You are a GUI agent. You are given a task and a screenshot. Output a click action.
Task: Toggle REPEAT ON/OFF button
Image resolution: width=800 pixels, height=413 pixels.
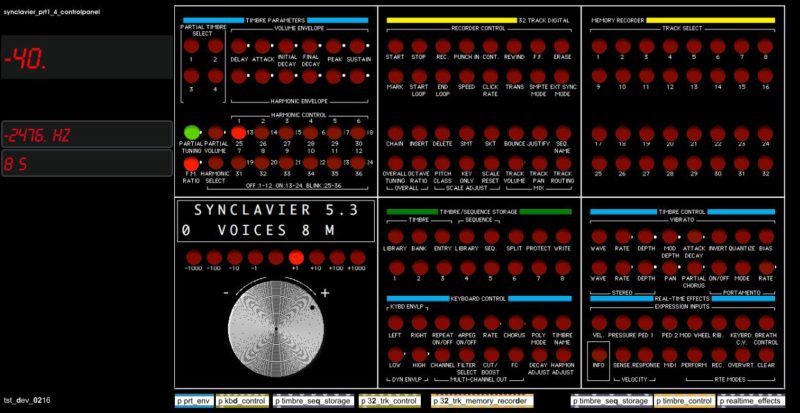pos(443,323)
